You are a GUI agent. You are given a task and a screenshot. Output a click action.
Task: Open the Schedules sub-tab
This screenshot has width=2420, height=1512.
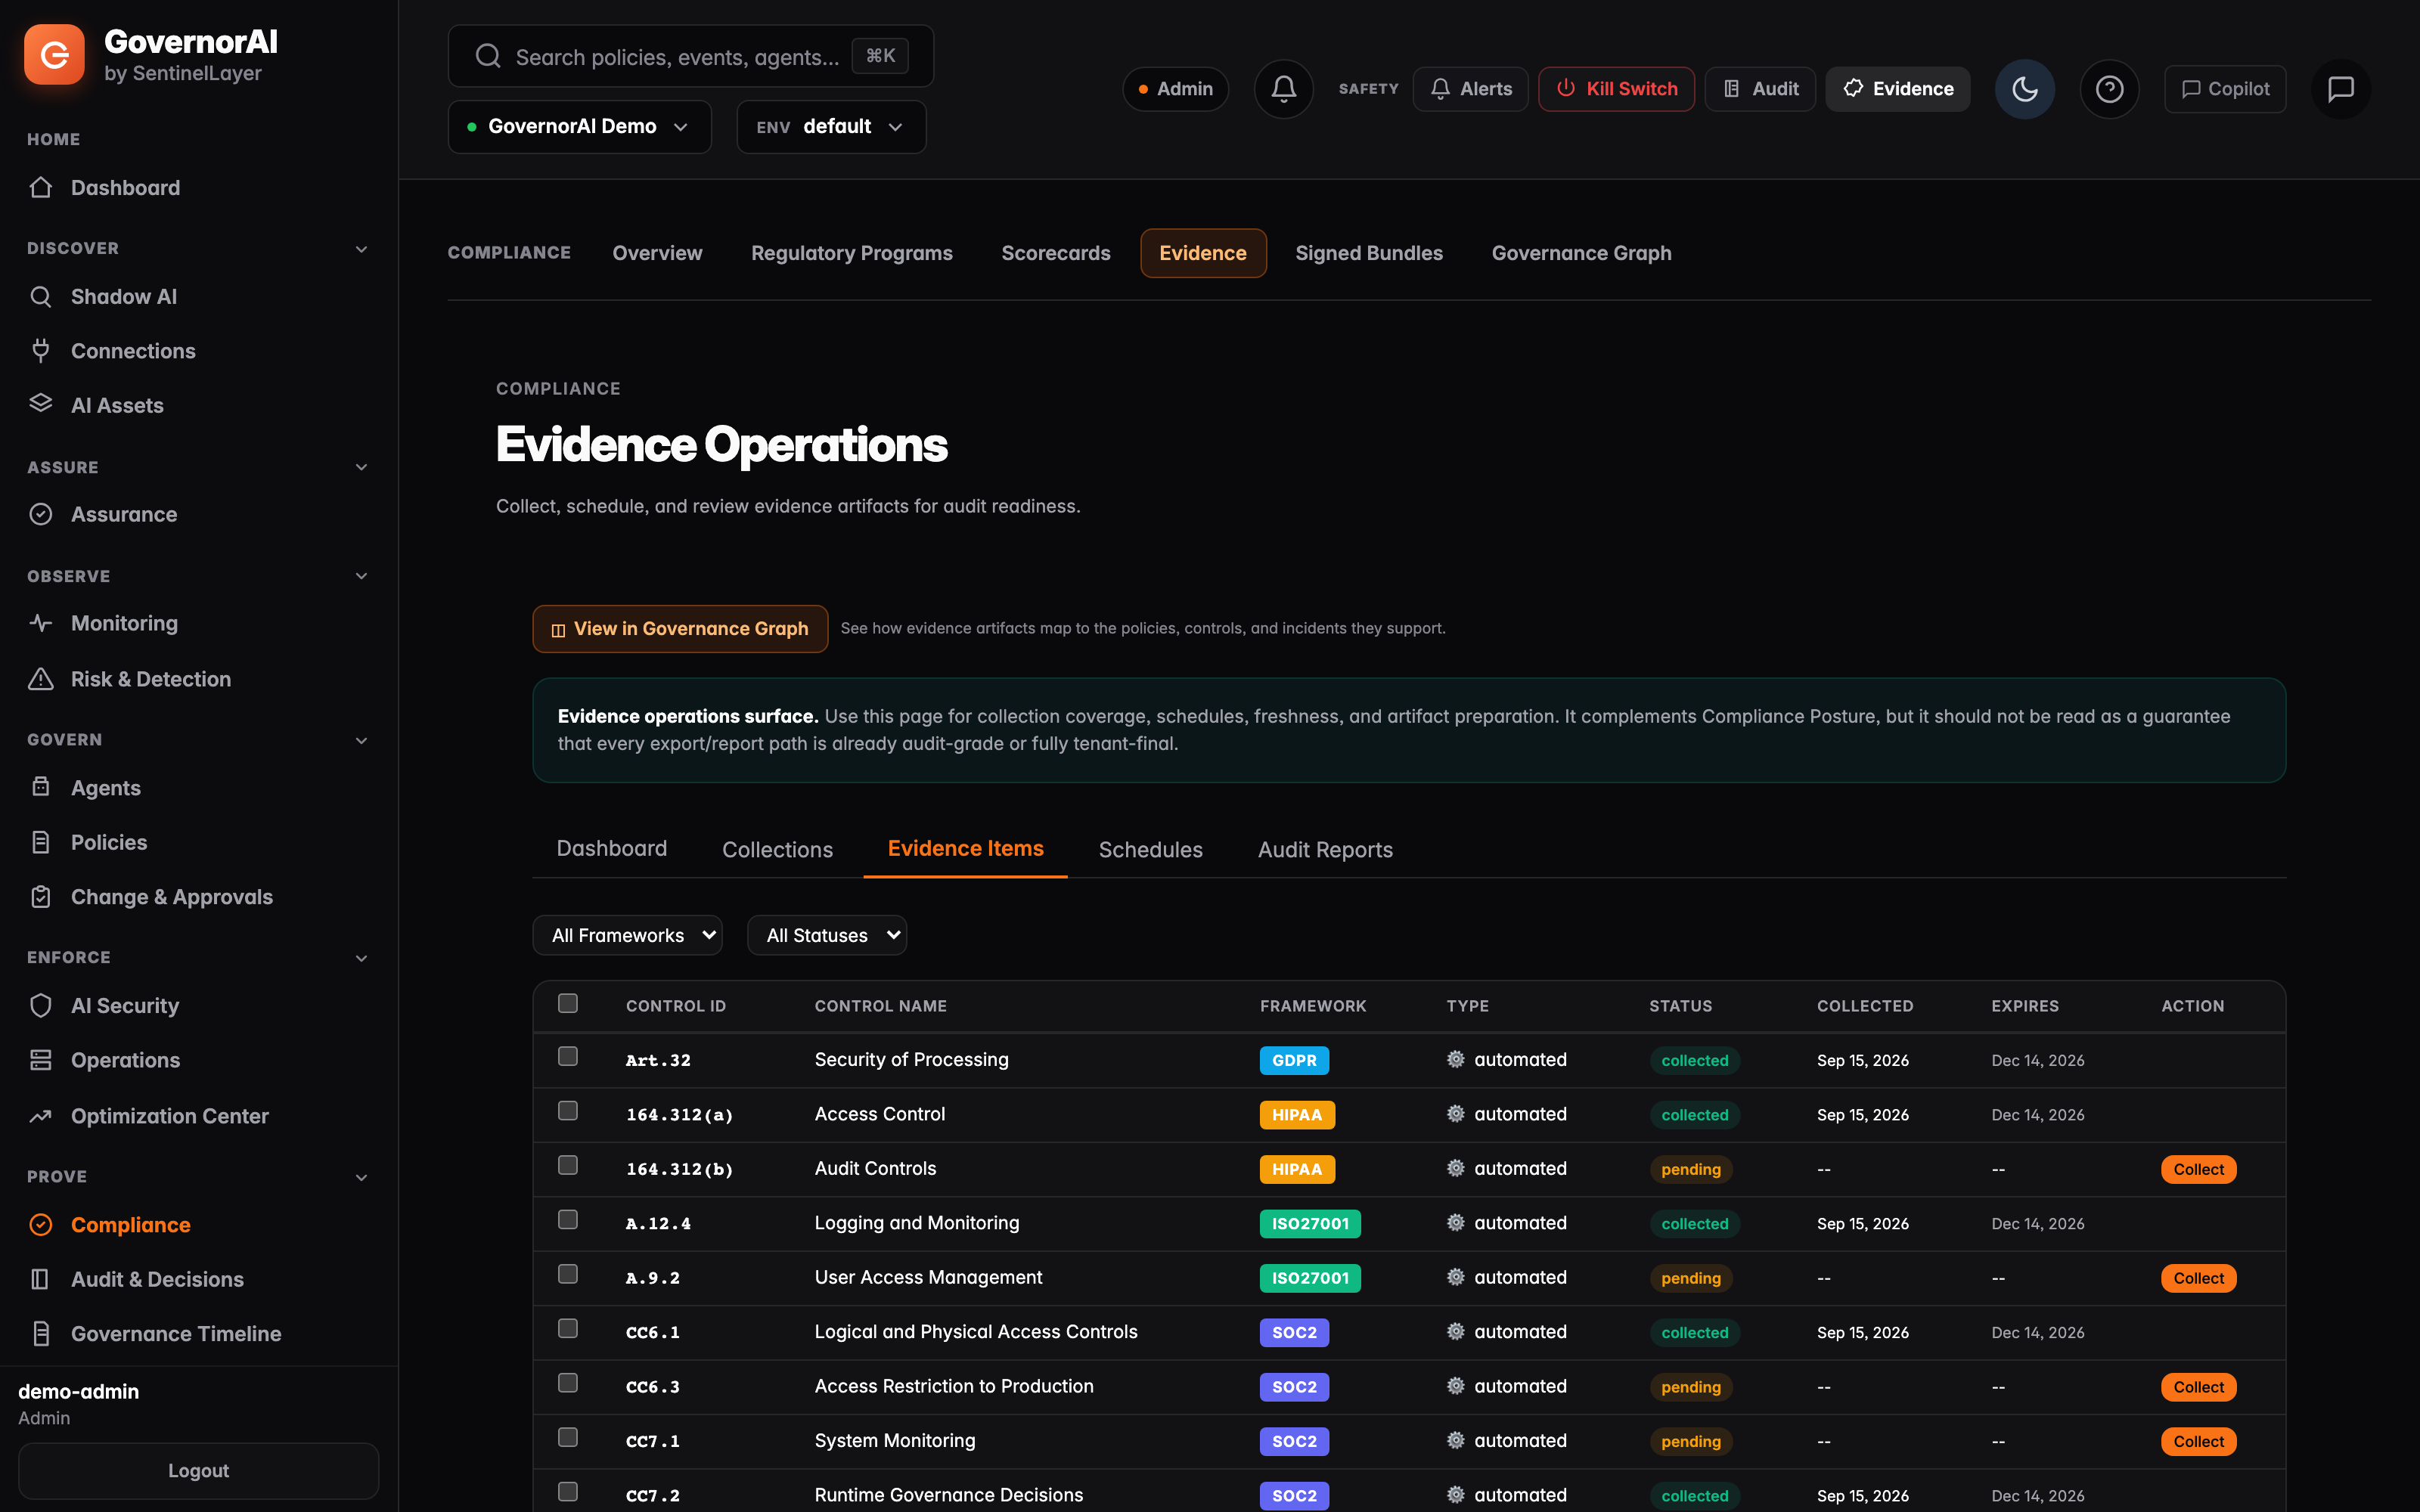[x=1151, y=849]
